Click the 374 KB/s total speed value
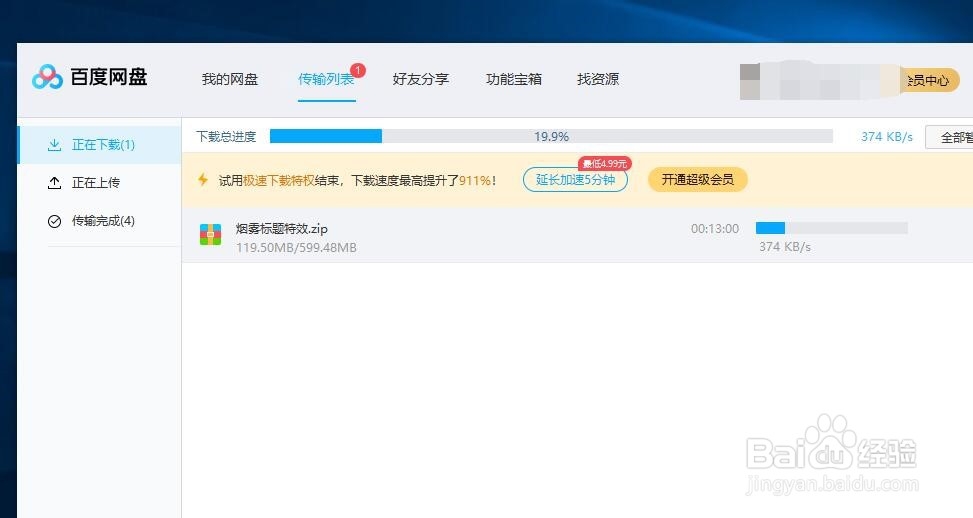The height and width of the screenshot is (518, 973). click(x=887, y=136)
